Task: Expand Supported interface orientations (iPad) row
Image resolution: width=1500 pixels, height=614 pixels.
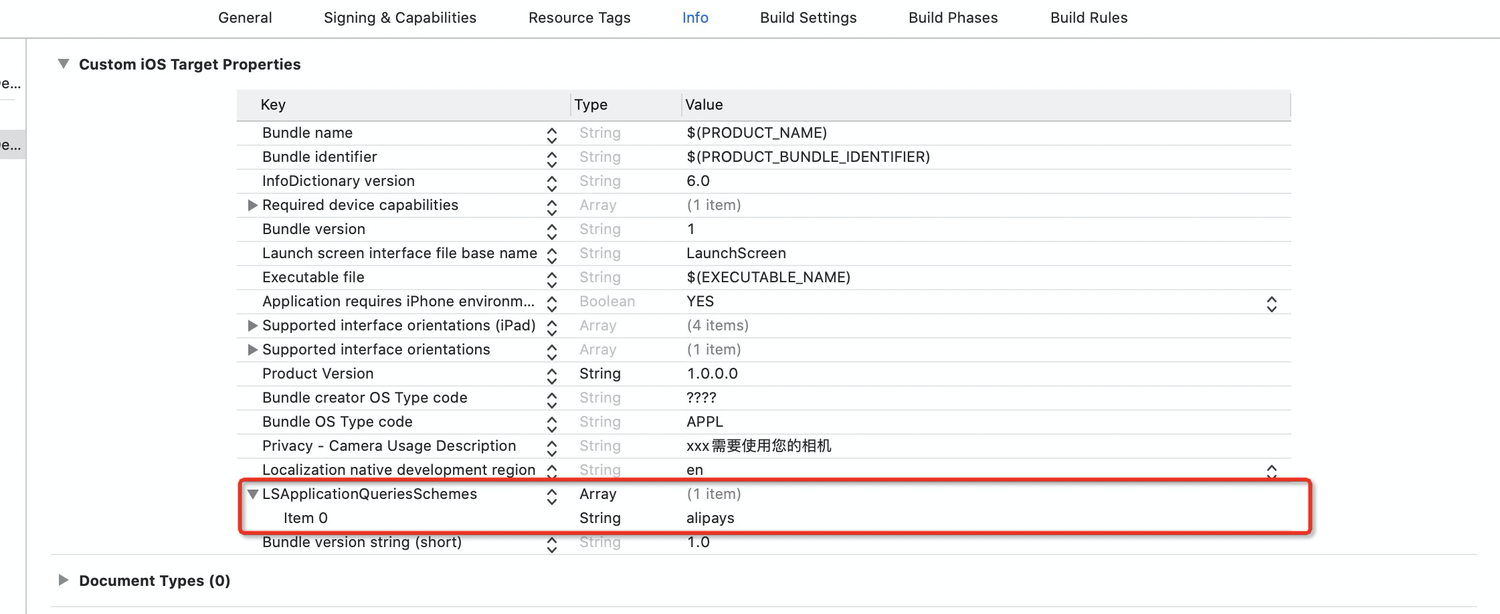Action: point(252,325)
